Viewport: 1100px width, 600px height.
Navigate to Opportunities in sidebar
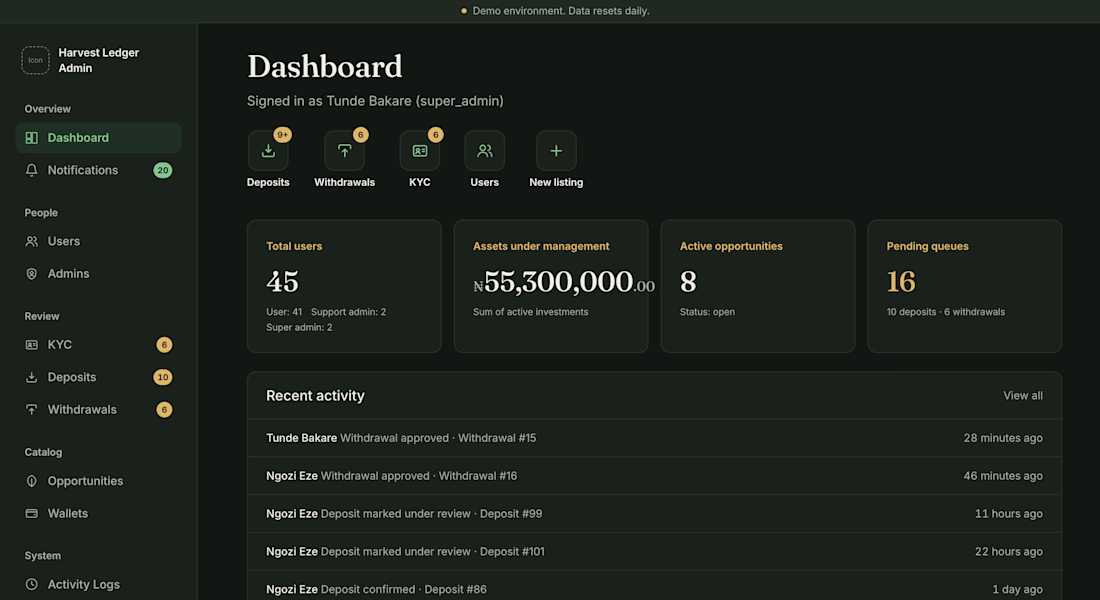tap(98, 481)
